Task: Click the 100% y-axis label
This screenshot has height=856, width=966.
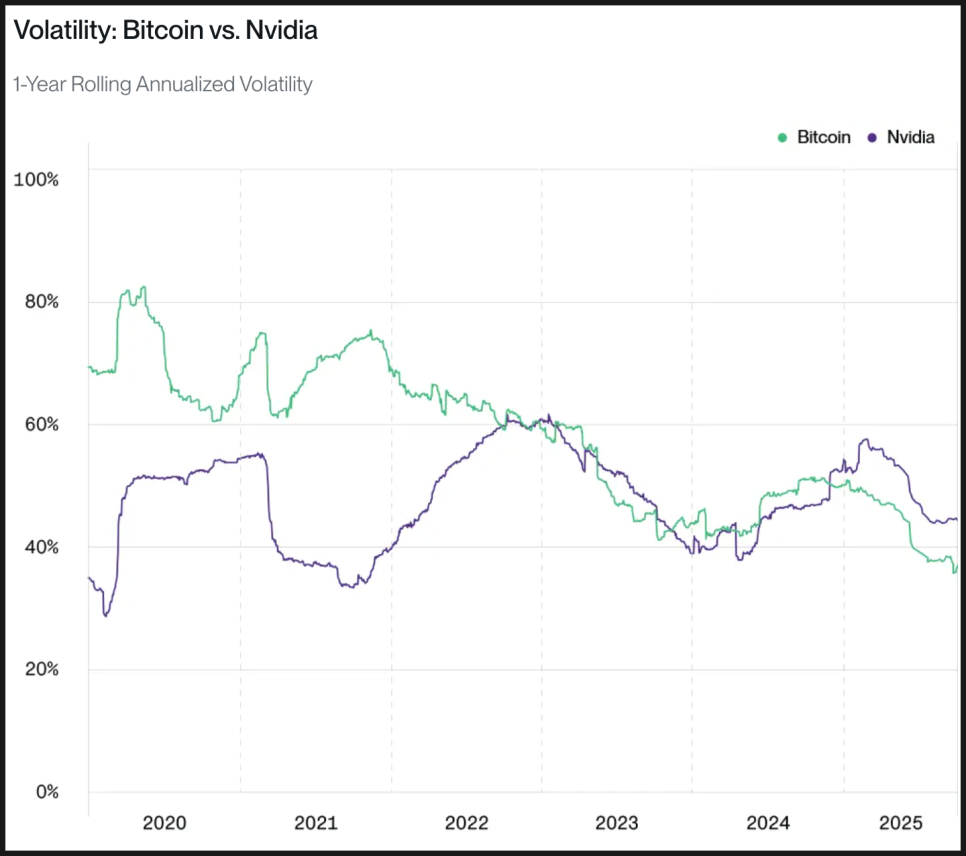Action: click(x=35, y=179)
